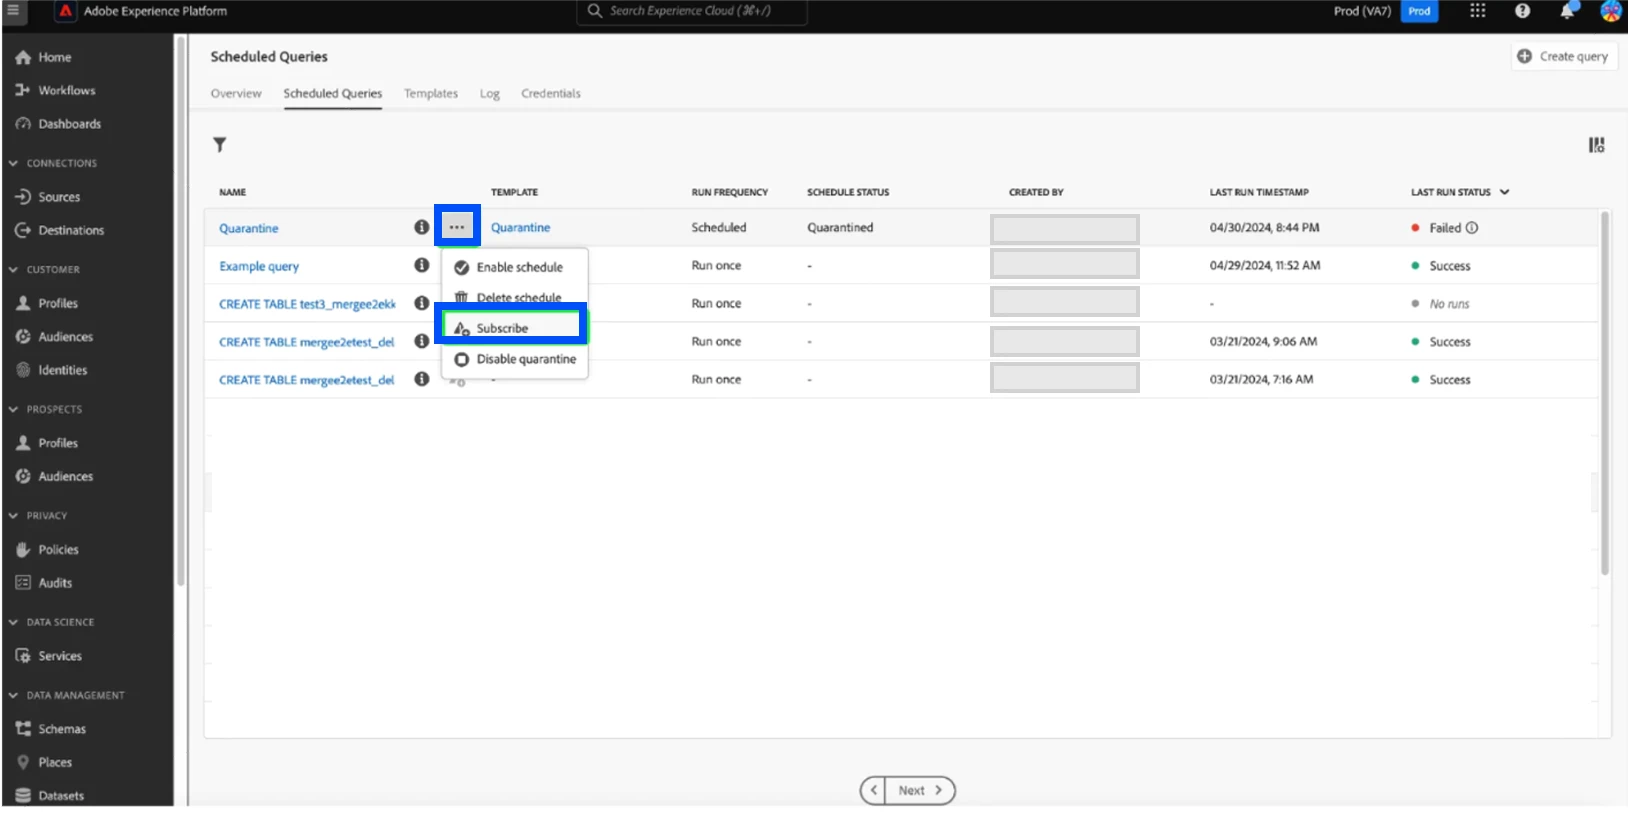This screenshot has width=1628, height=816.
Task: Switch to the Templates tab
Action: coord(431,93)
